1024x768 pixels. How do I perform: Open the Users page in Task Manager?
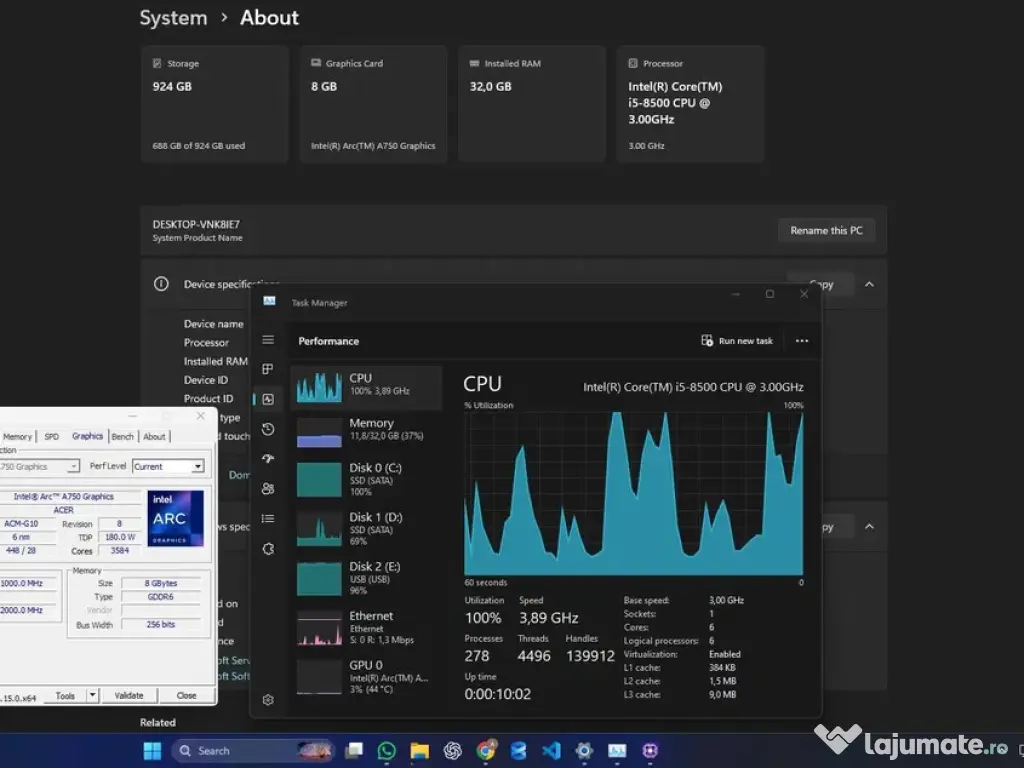(268, 489)
